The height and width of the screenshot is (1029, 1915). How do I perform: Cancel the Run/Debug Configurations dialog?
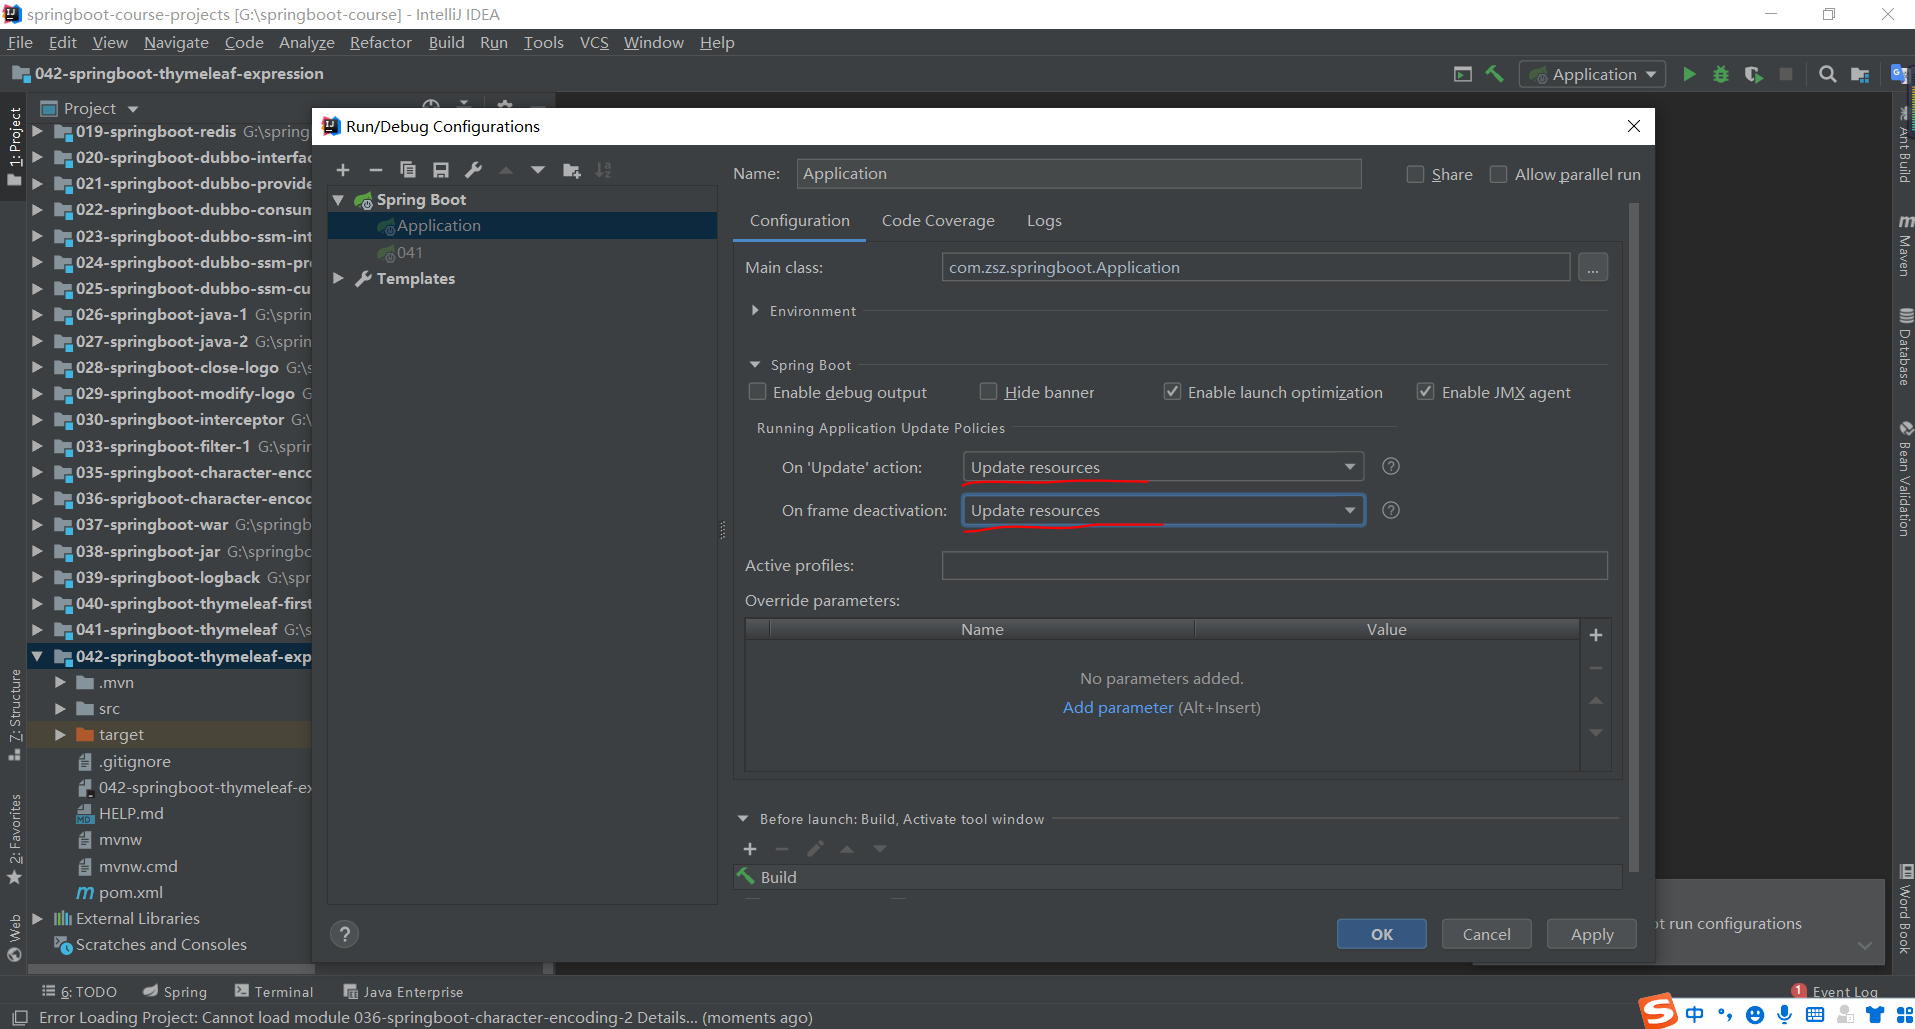(1487, 934)
